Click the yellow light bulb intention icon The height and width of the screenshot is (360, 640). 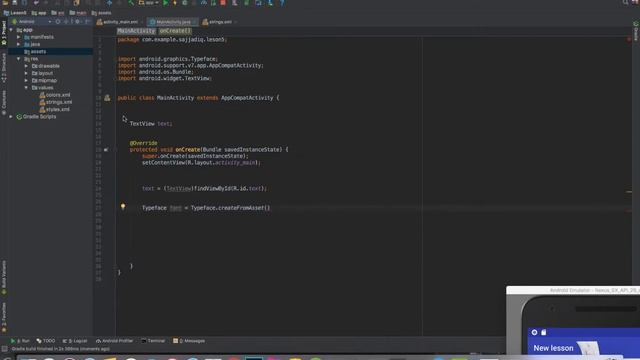point(123,207)
